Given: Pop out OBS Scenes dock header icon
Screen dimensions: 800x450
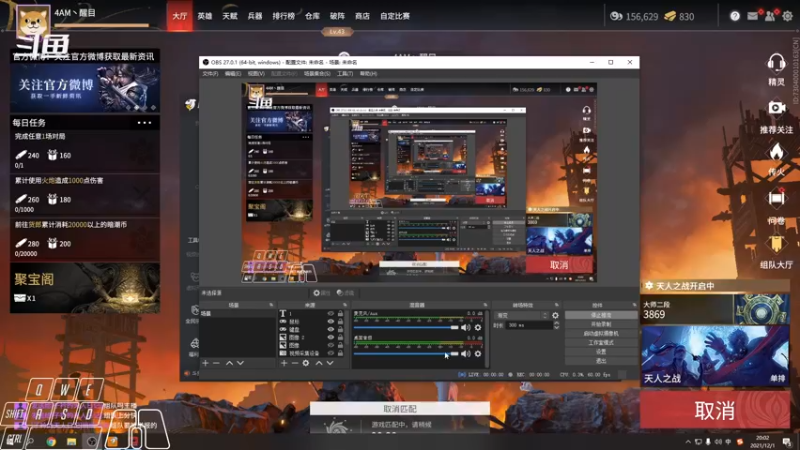Looking at the screenshot, I should click(271, 305).
